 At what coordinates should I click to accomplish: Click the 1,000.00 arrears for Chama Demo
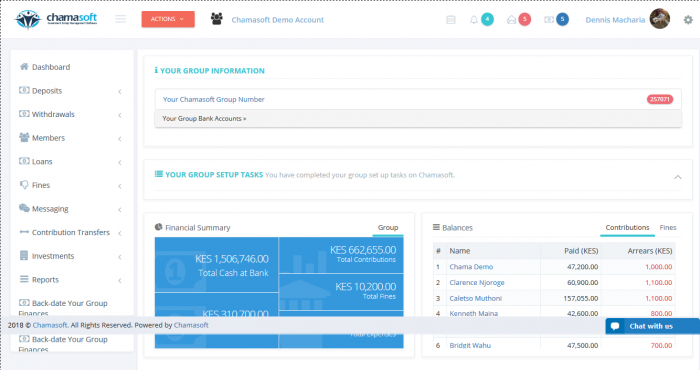click(x=658, y=266)
